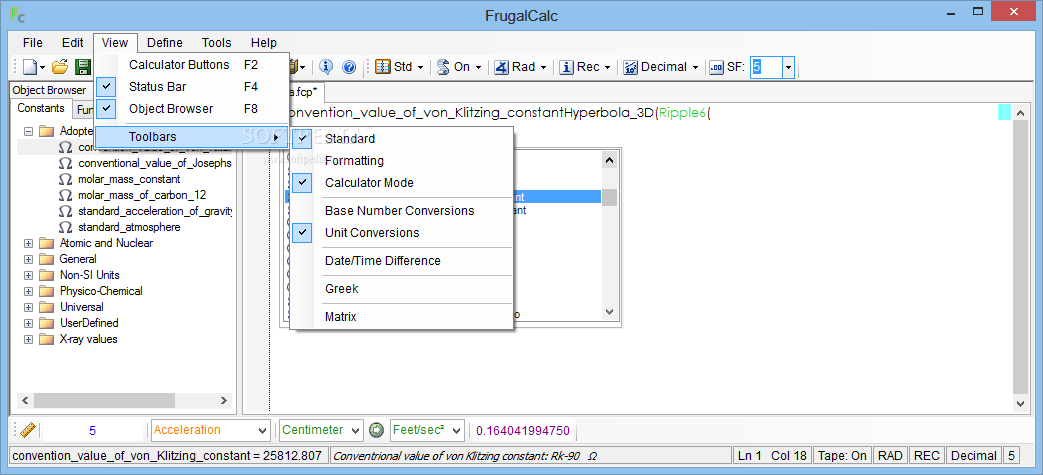Click the Tape: On status bar cell
Viewport: 1043px width, 475px height.
841,456
